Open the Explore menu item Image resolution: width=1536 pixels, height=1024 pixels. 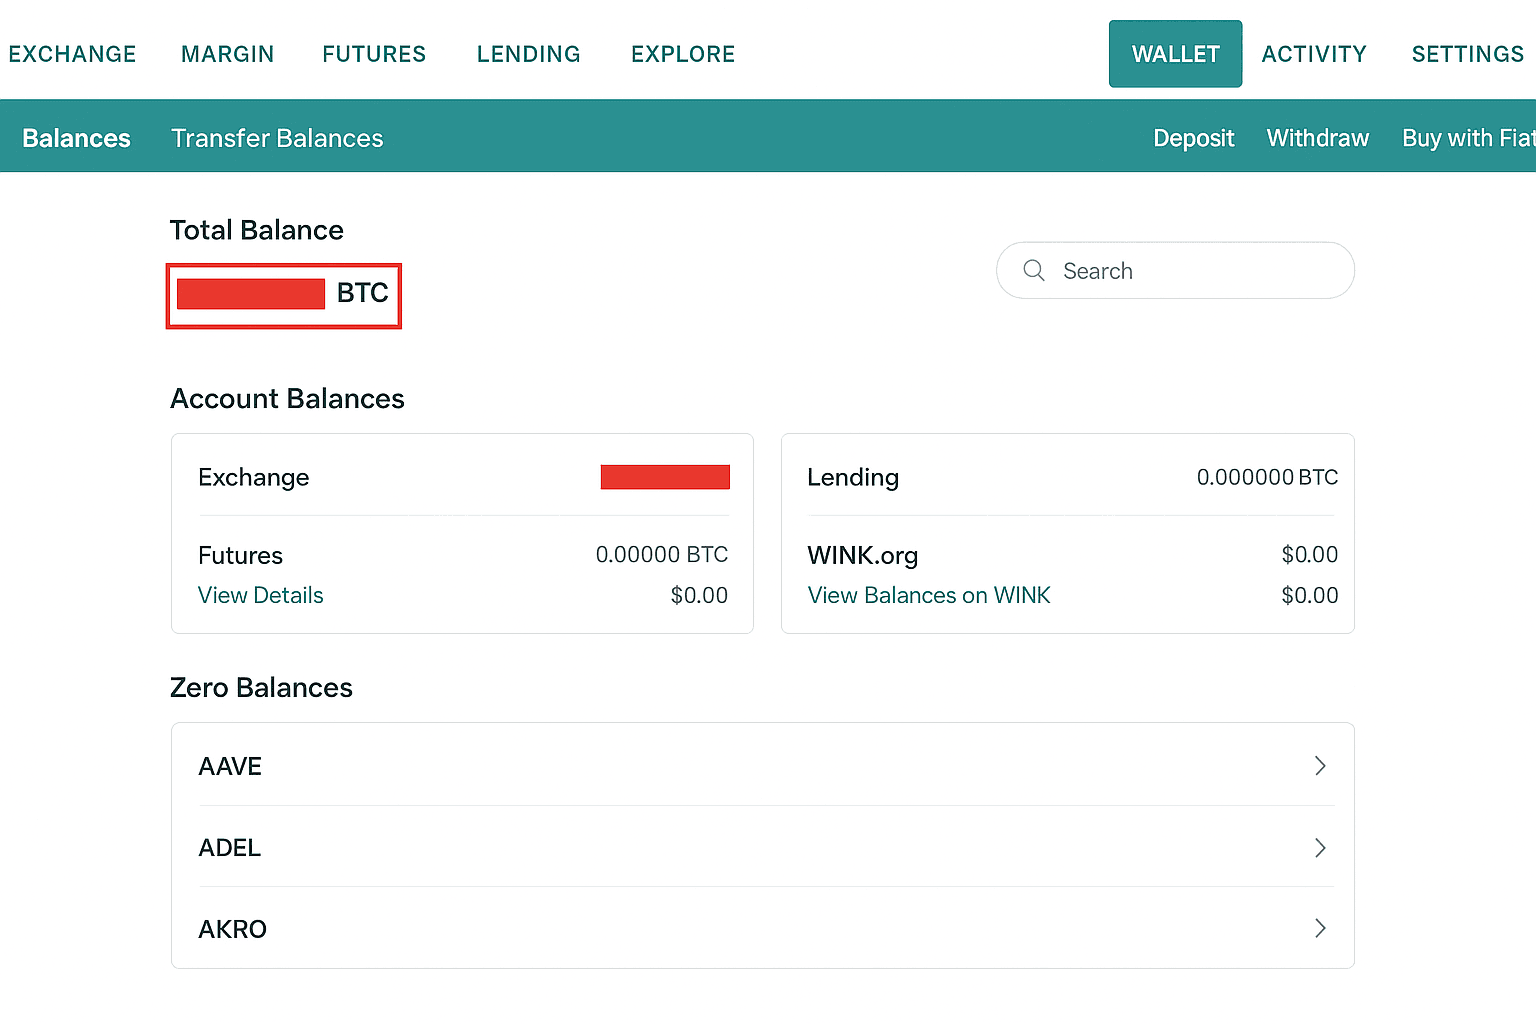(x=683, y=54)
